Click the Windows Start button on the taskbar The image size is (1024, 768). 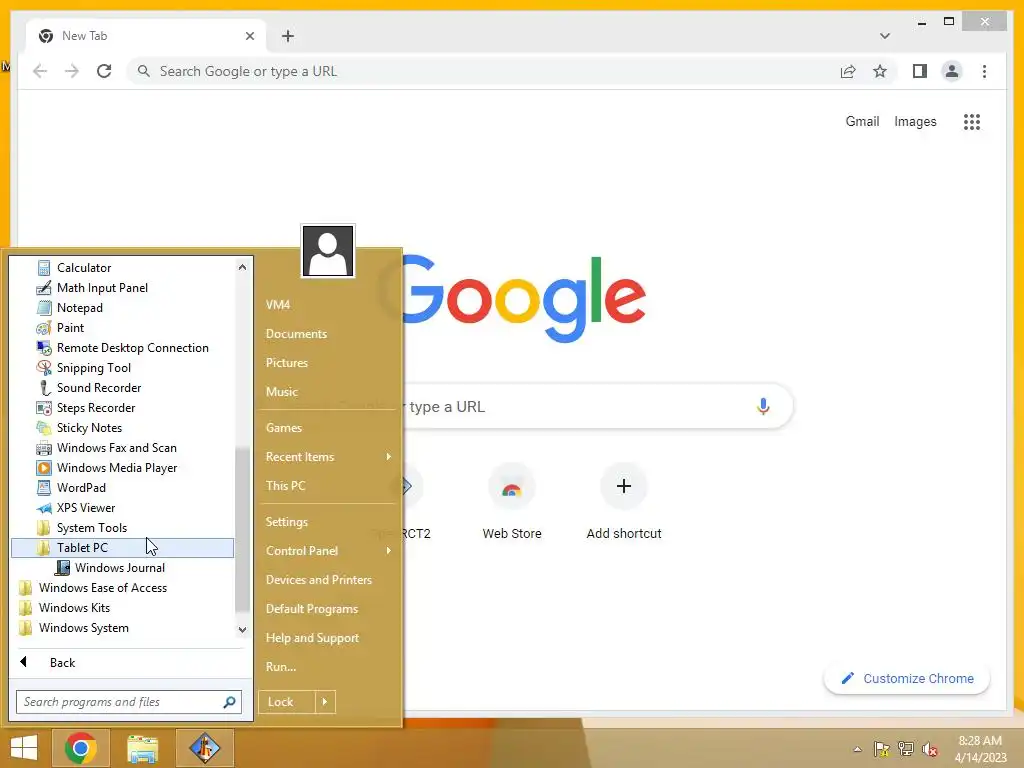(24, 748)
